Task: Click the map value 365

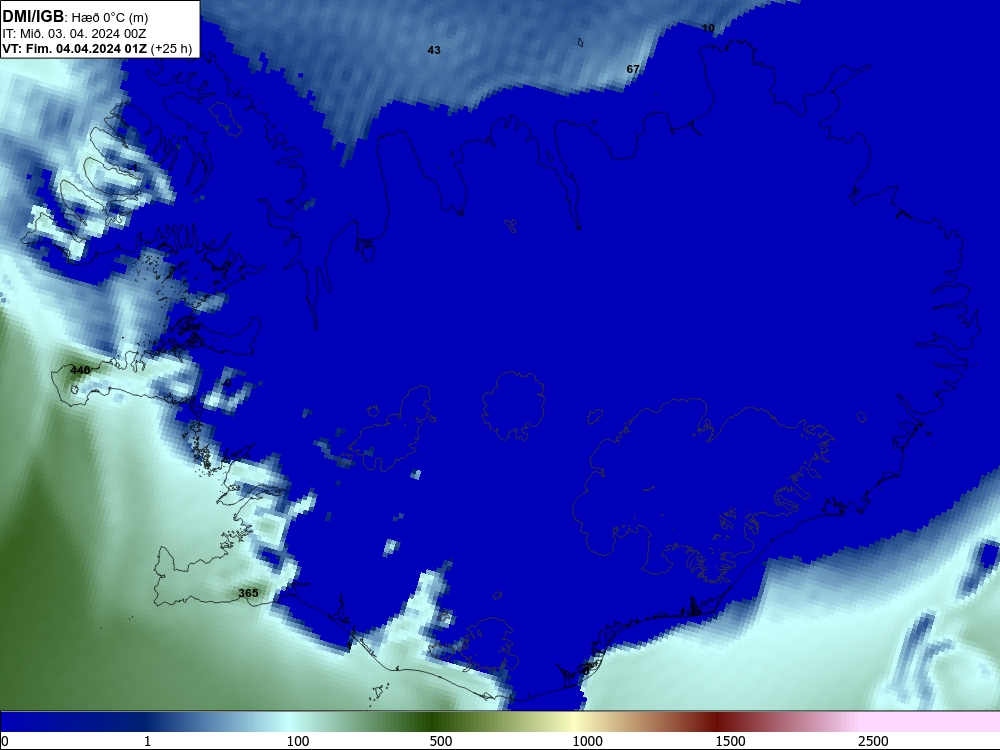Action: point(248,593)
